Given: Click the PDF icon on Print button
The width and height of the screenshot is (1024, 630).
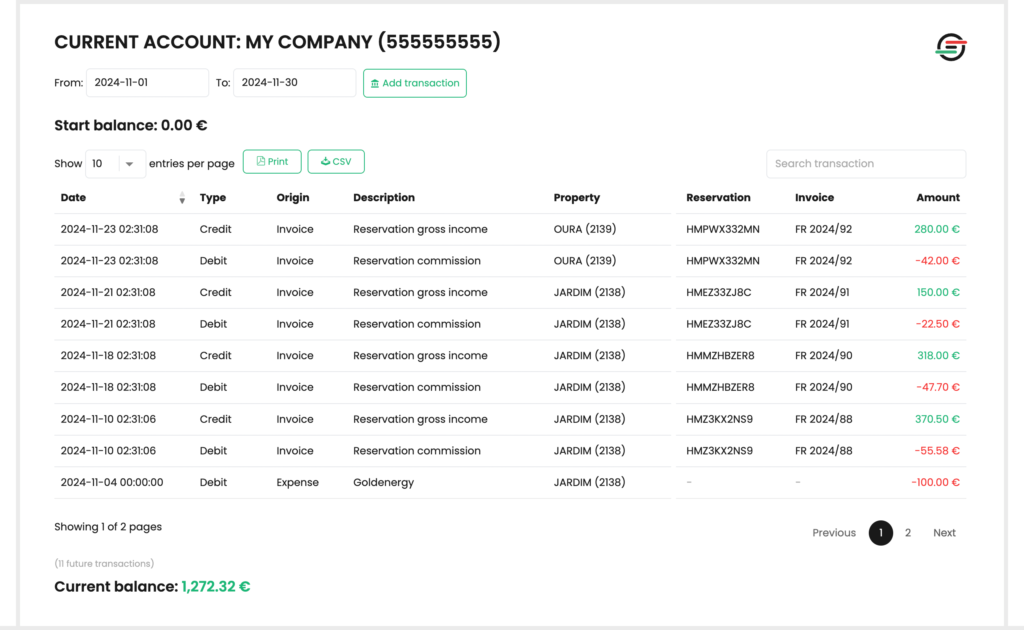Looking at the screenshot, I should tap(261, 161).
